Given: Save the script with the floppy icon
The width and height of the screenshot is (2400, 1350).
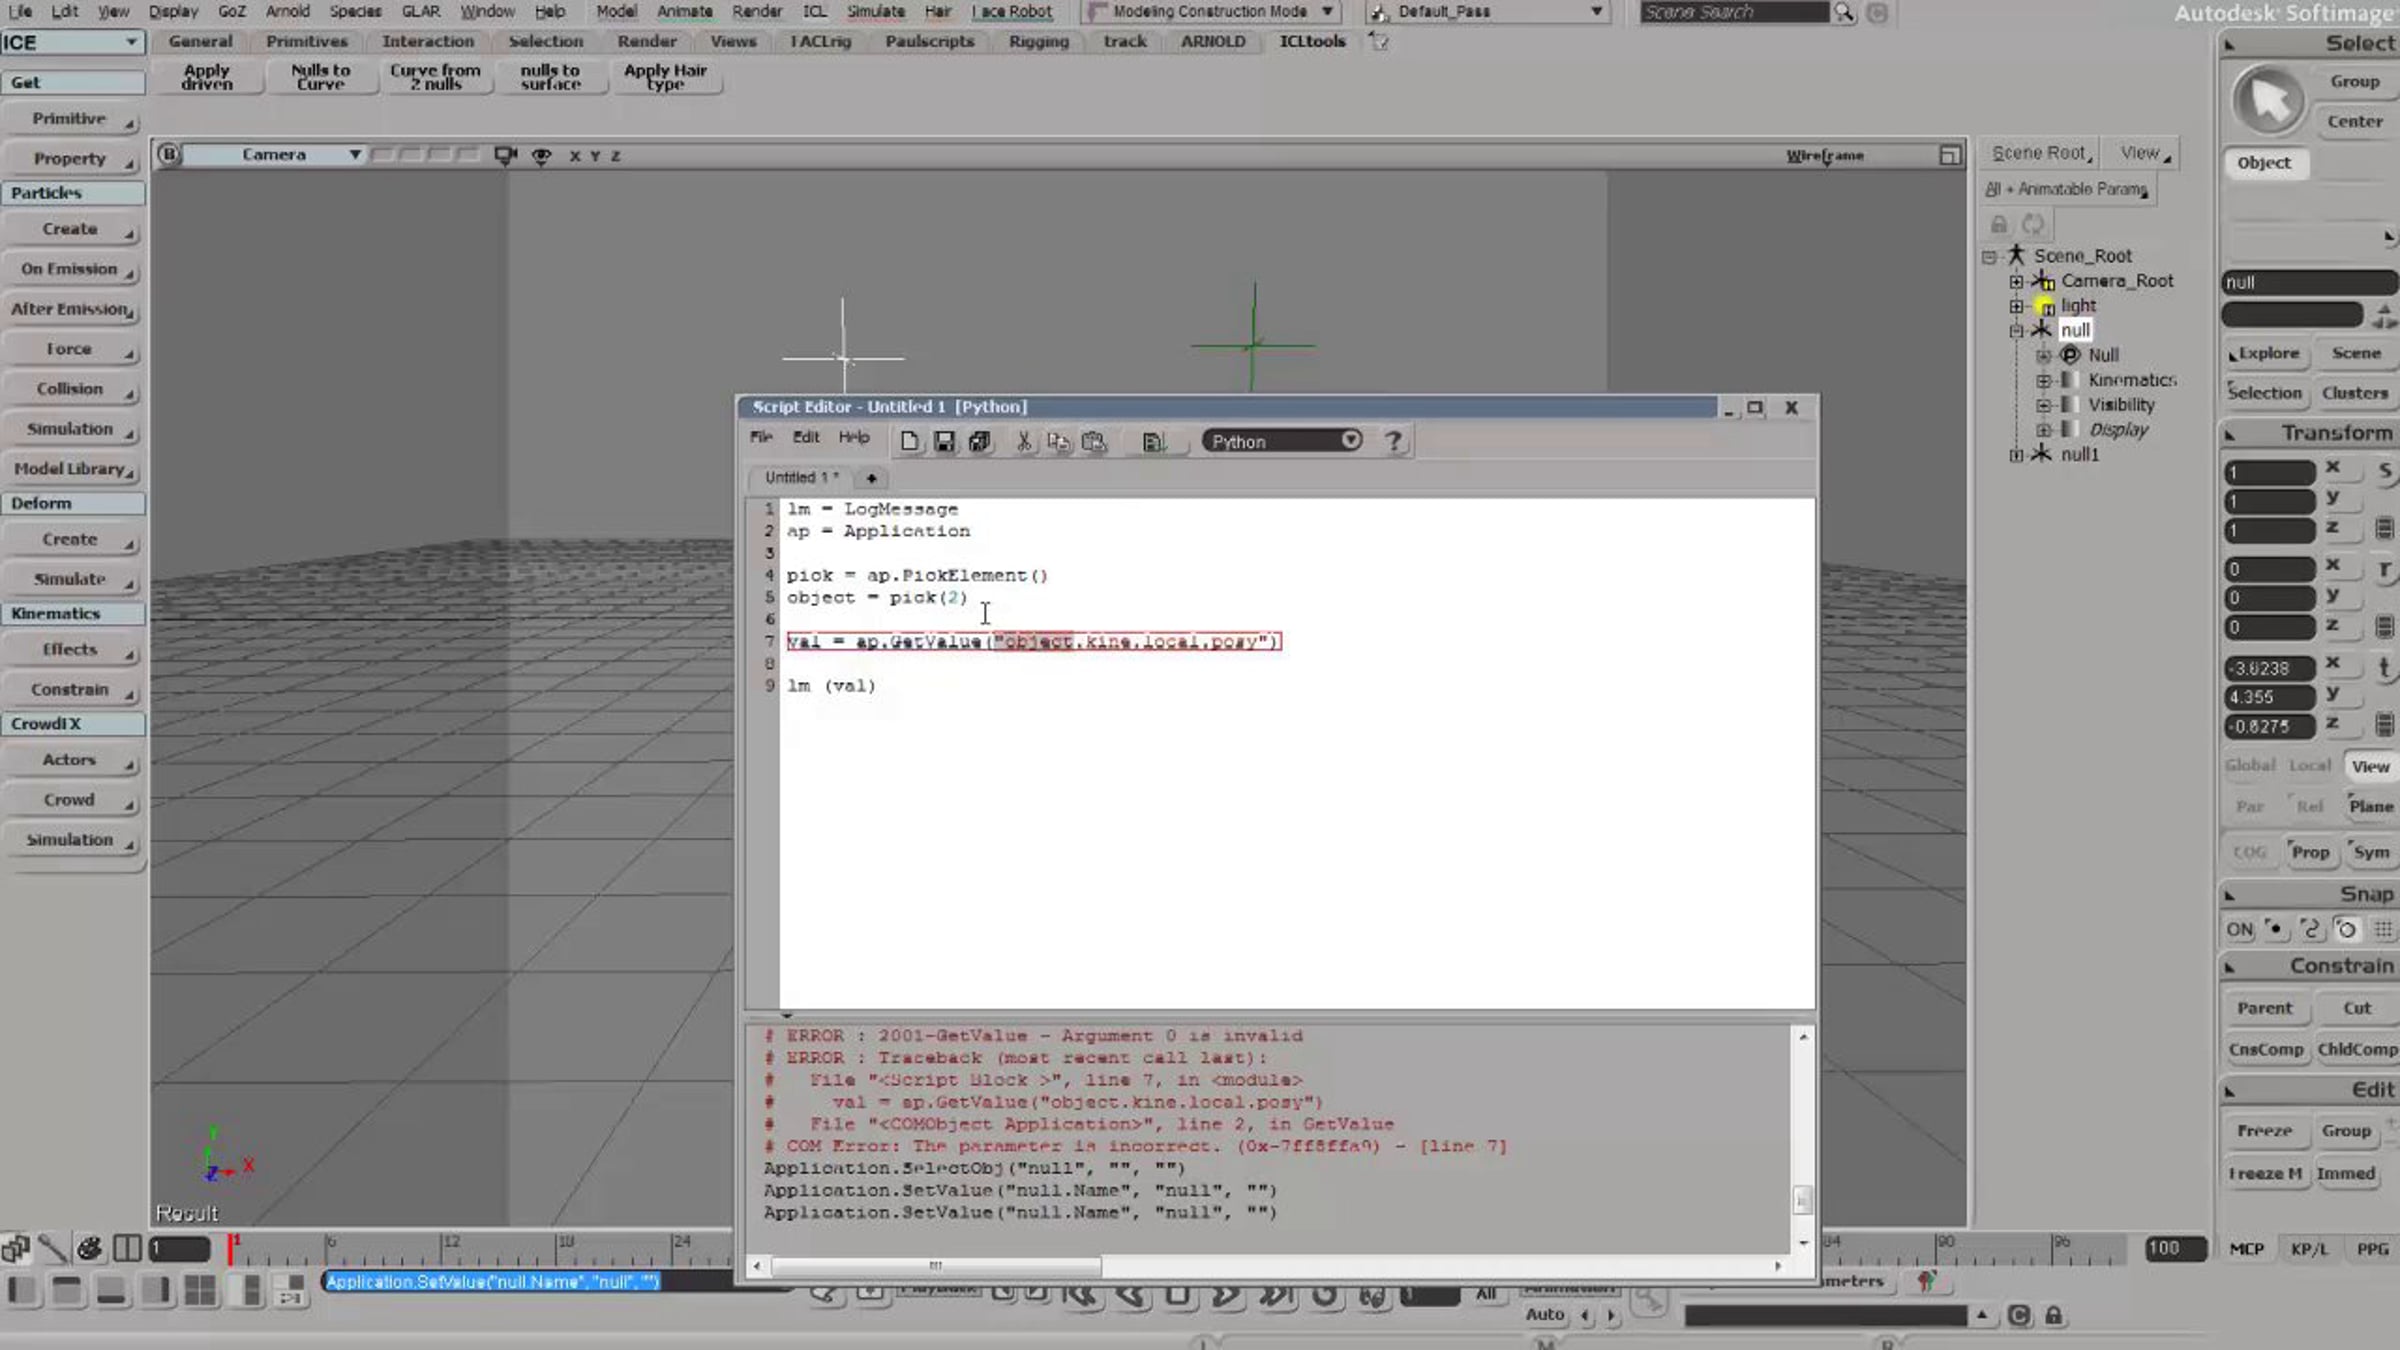Looking at the screenshot, I should click(944, 441).
